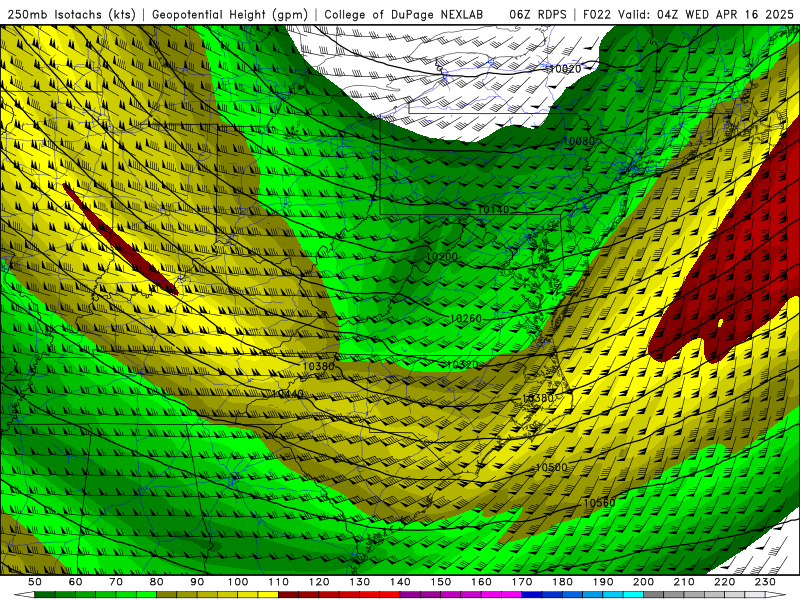Click the 10500 height contour label
The width and height of the screenshot is (800, 600).
click(x=552, y=468)
